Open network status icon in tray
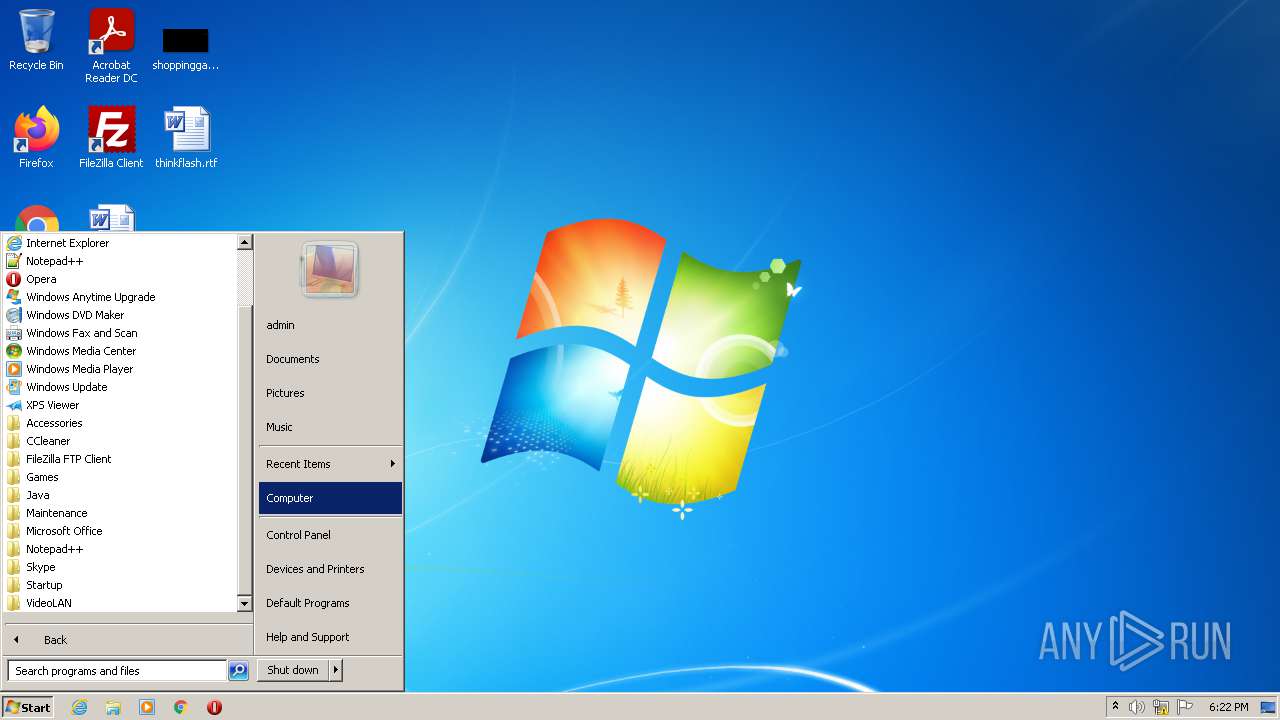The width and height of the screenshot is (1280, 720). [1161, 707]
